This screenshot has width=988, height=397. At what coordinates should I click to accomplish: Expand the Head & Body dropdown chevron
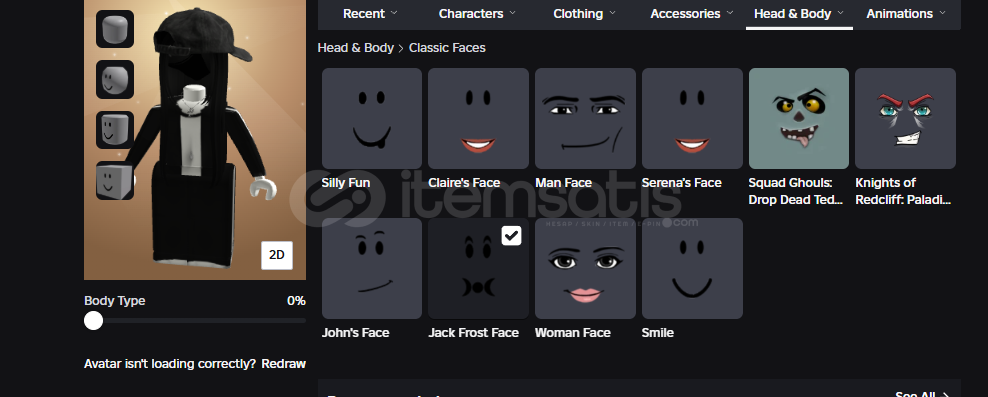[x=841, y=13]
